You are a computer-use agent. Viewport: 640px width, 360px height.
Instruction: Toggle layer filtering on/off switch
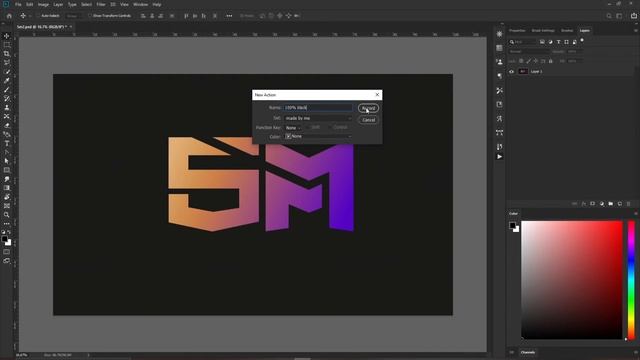point(582,40)
